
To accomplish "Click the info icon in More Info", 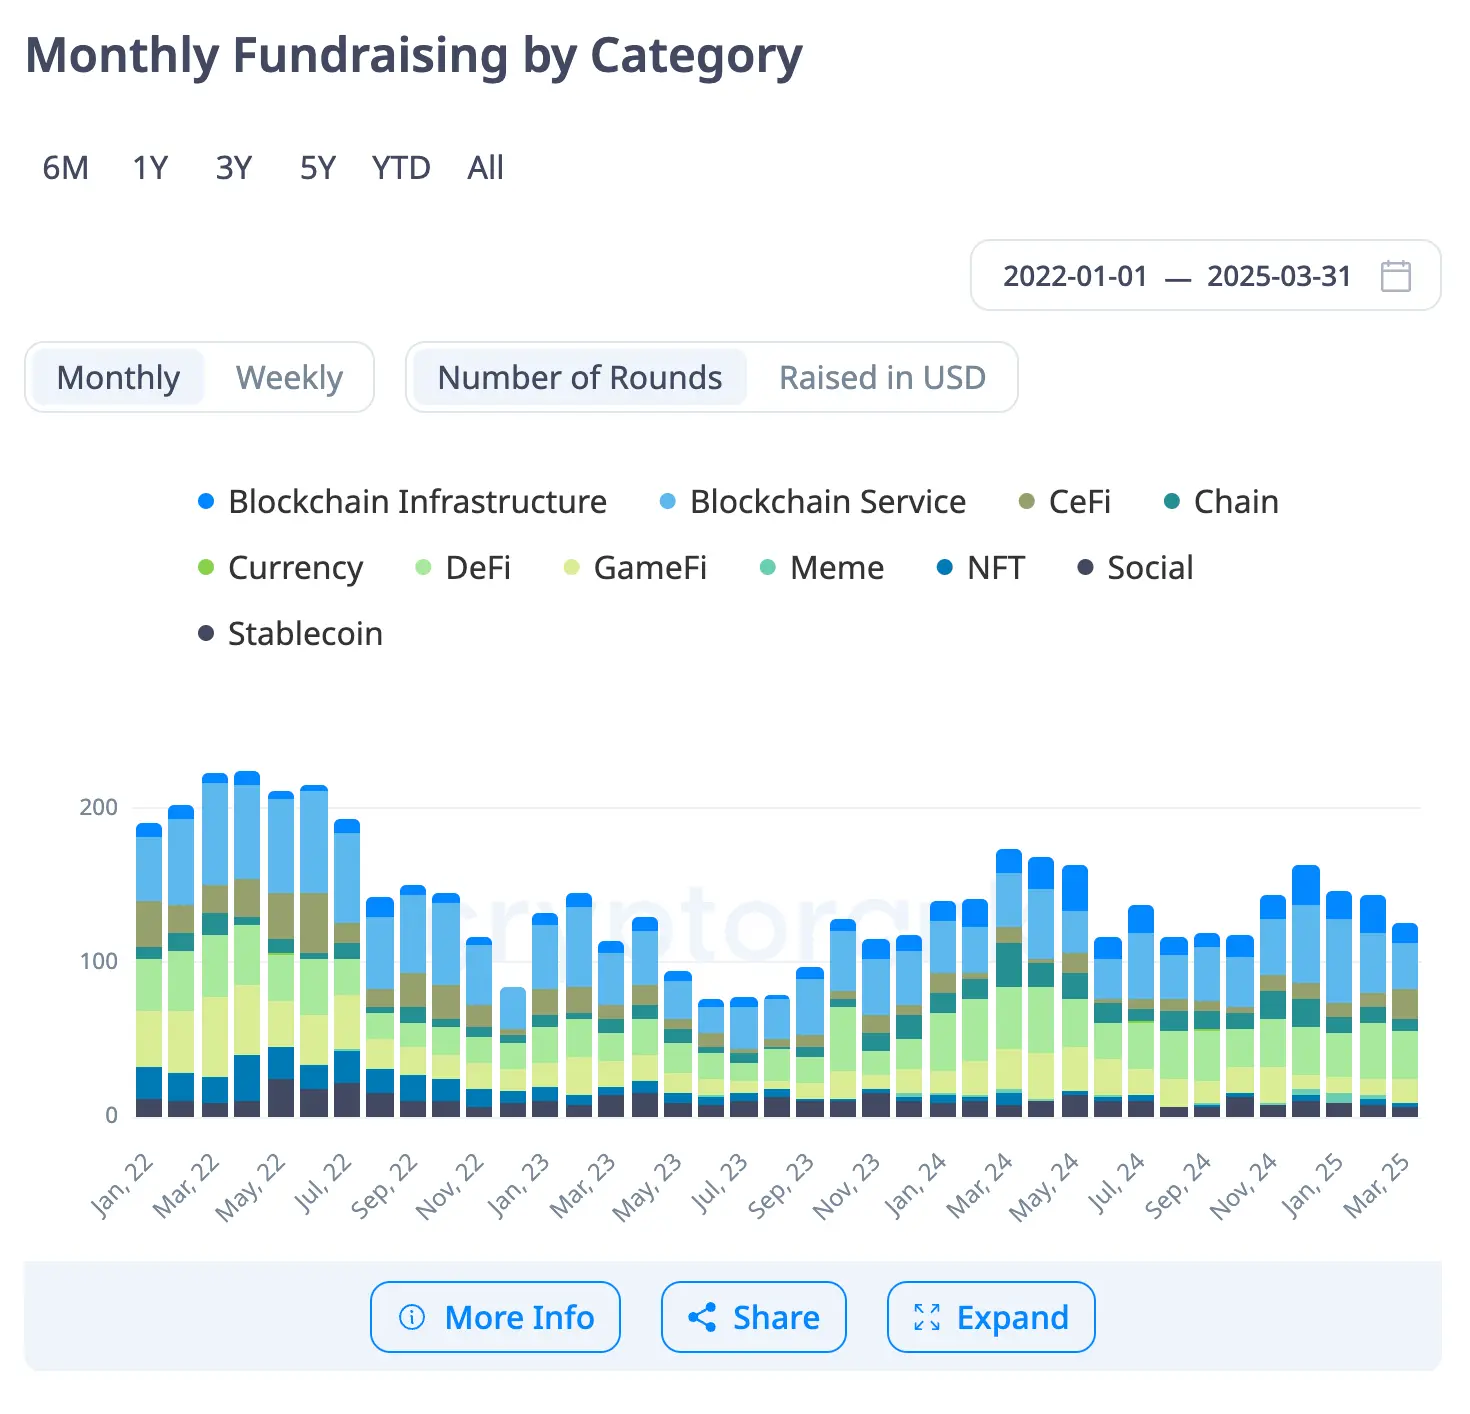I will (412, 1317).
